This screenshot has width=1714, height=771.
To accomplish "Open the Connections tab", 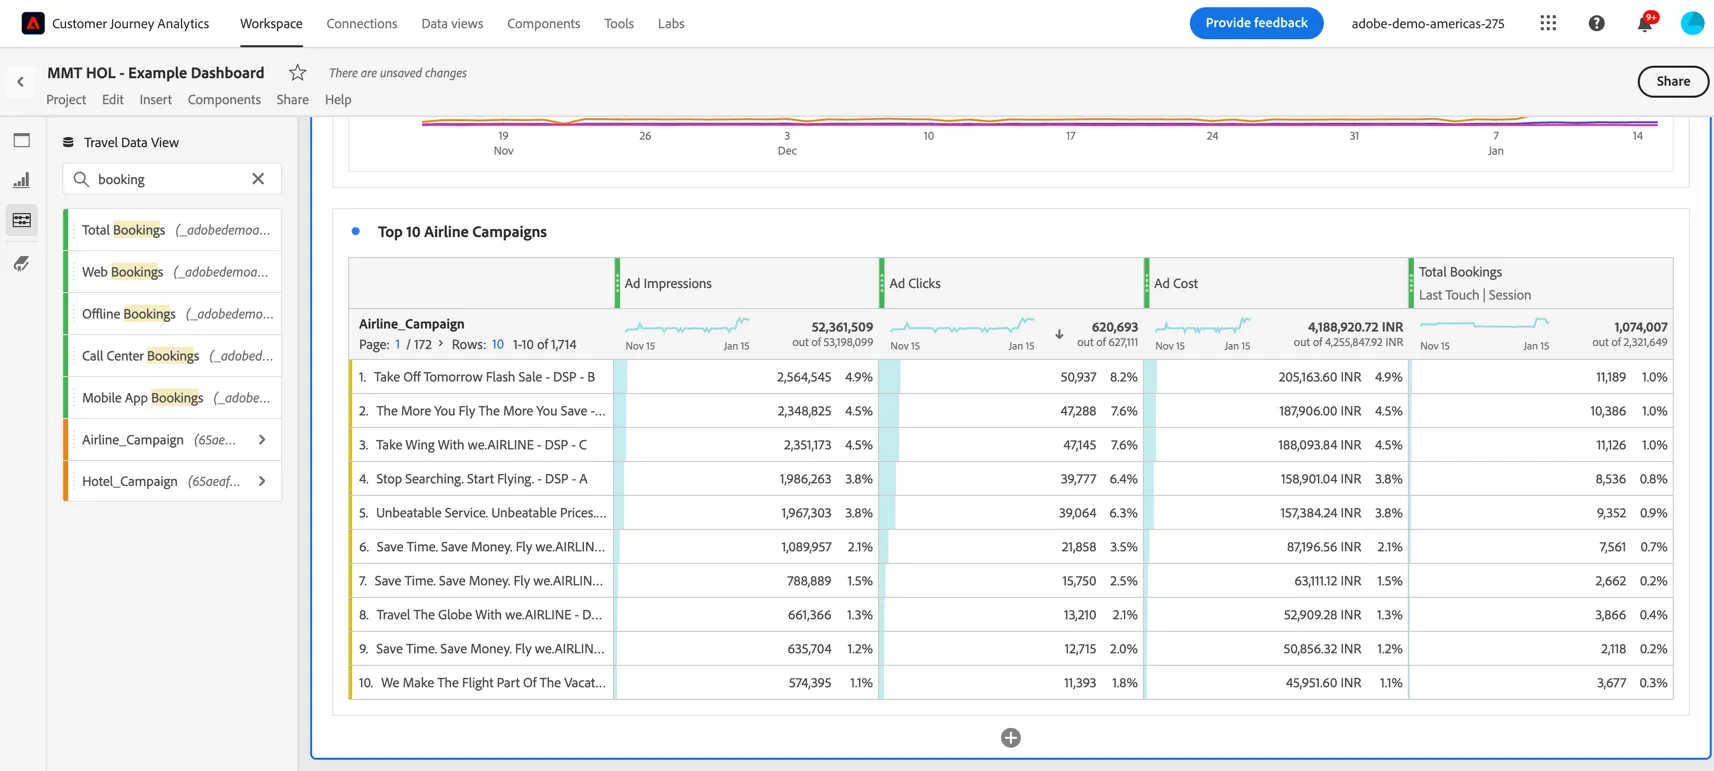I will pyautogui.click(x=362, y=23).
